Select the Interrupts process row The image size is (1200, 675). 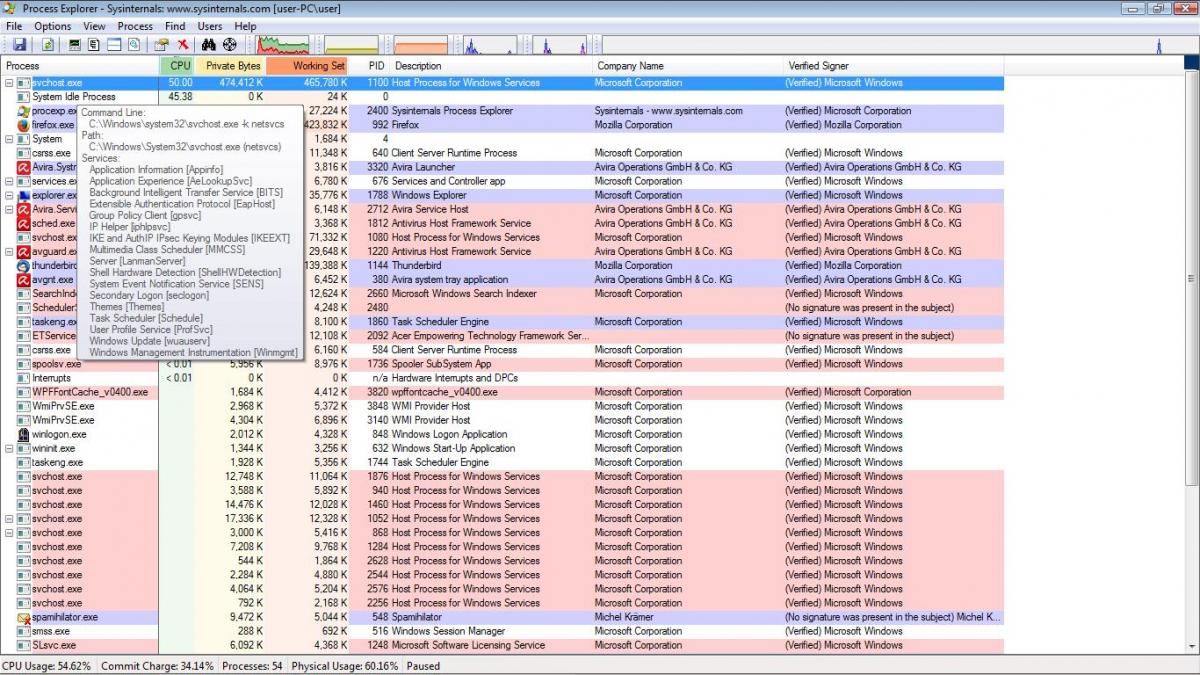(x=502, y=378)
